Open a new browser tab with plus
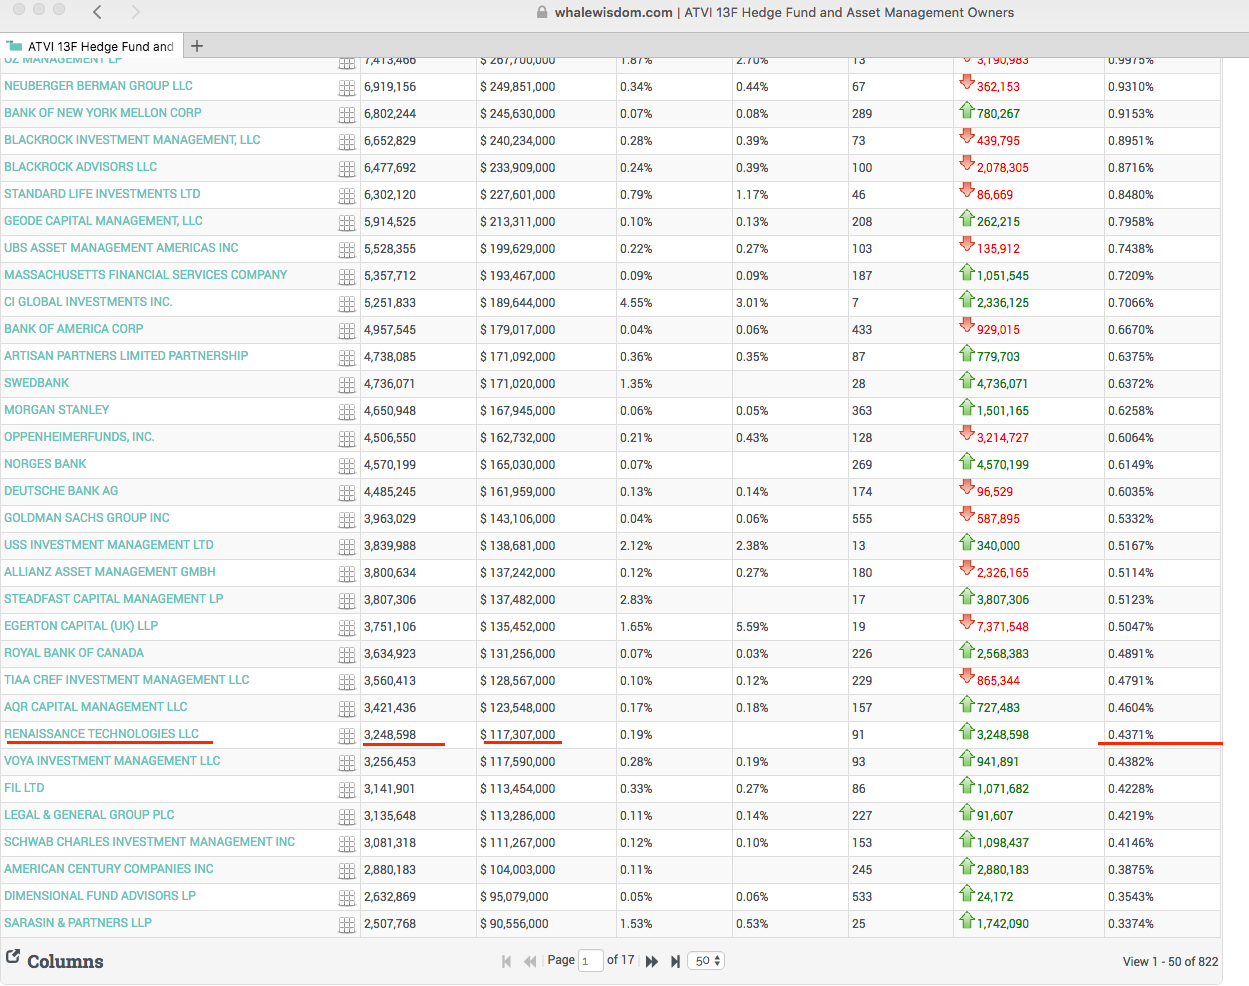Screen dimensions: 1249x986 pyautogui.click(x=197, y=46)
